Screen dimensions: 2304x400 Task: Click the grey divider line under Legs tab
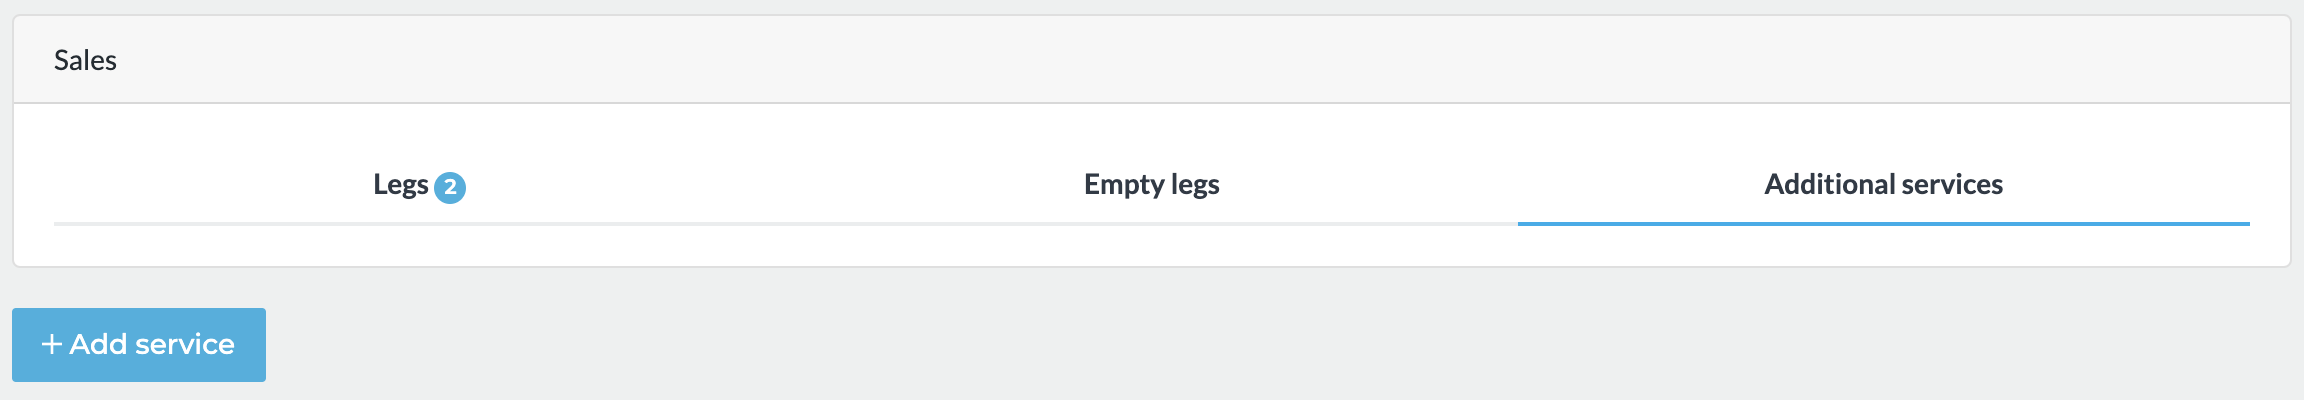pos(419,224)
